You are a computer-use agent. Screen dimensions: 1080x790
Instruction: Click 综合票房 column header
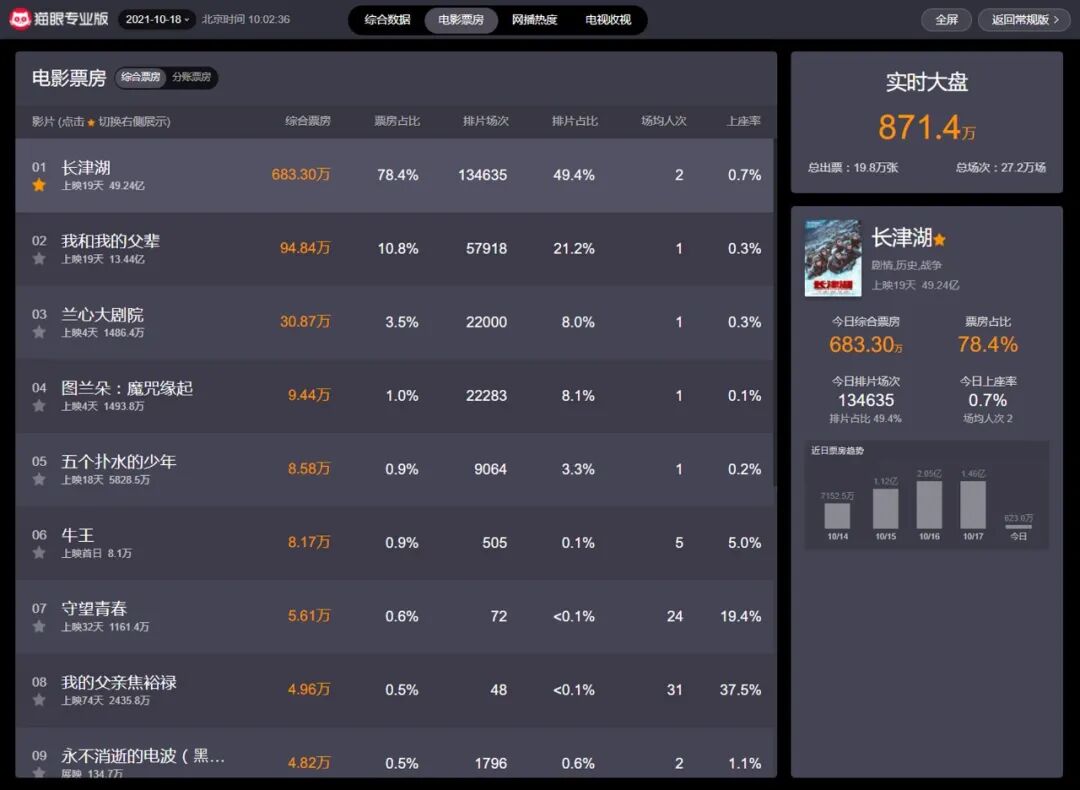308,121
